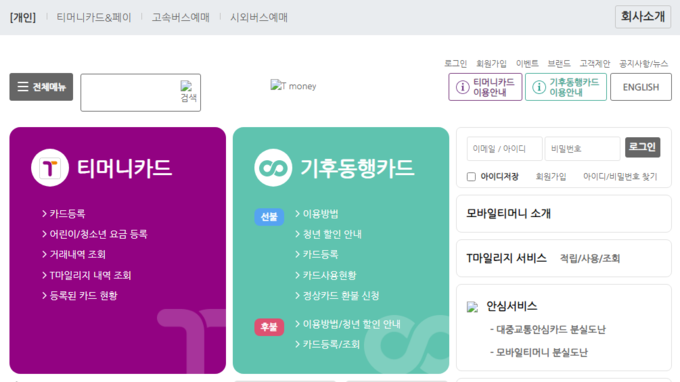This screenshot has width=680, height=382.
Task: Click the info icon on 기후동행카드 이용안내
Action: click(539, 87)
